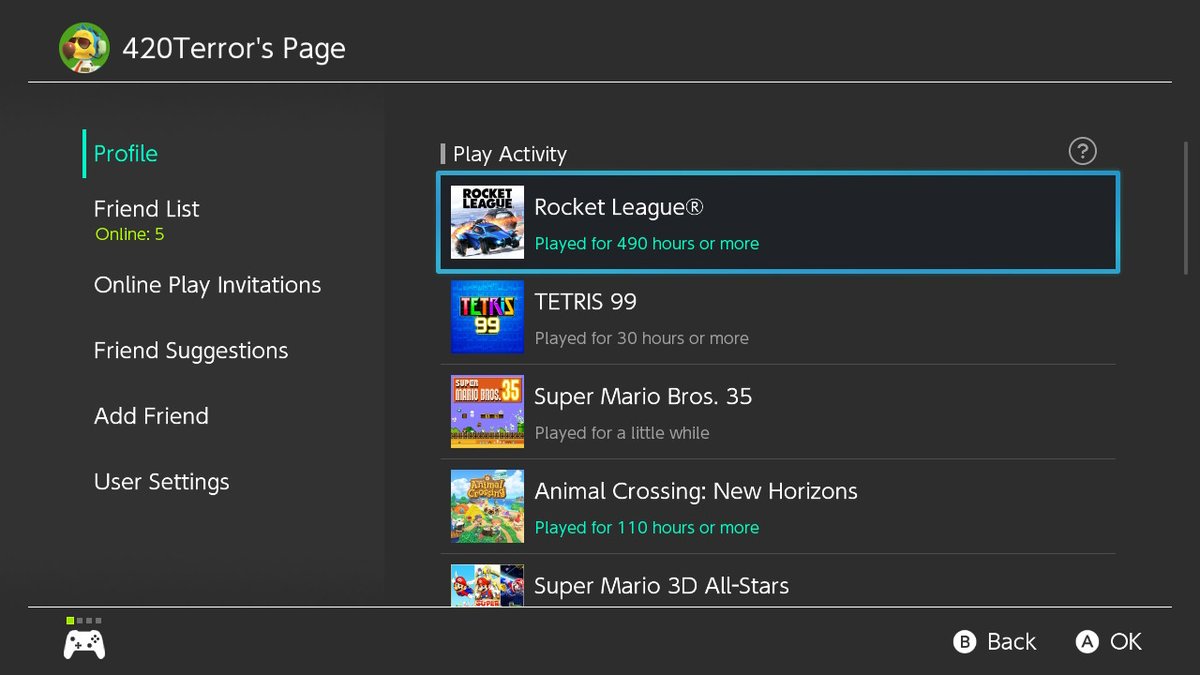Click the Play Activity section heading
Screen dimensions: 1200x675
[510, 154]
